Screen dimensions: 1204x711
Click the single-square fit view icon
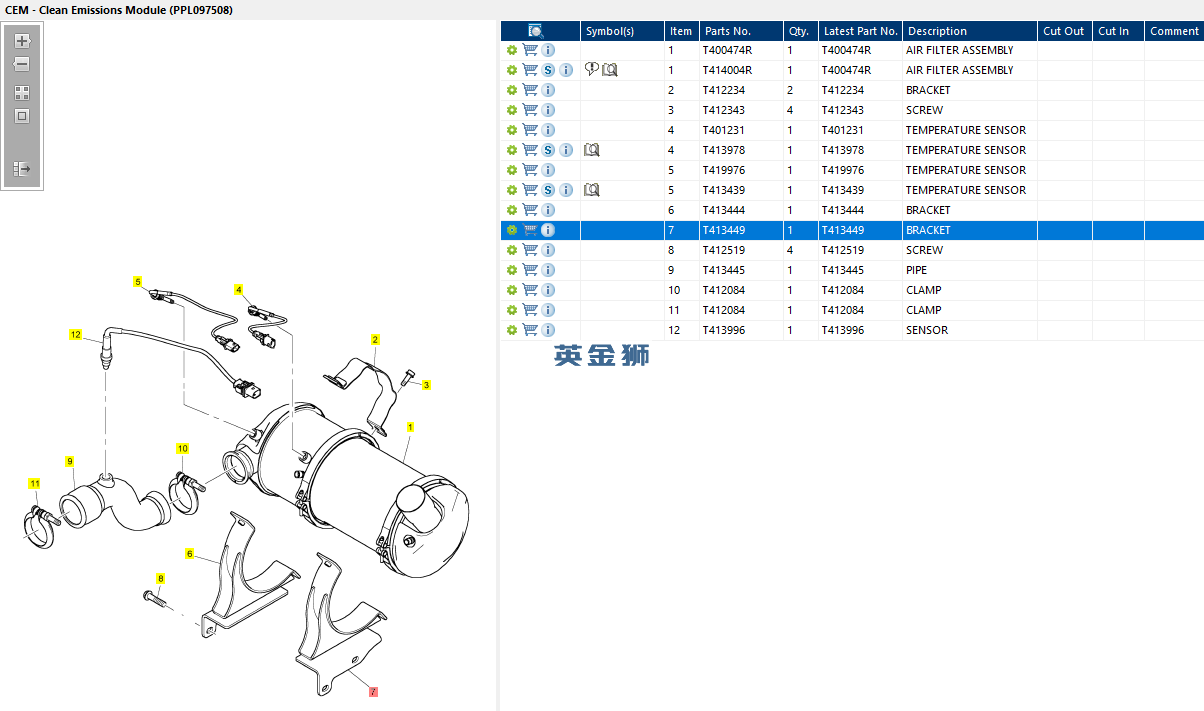point(22,116)
